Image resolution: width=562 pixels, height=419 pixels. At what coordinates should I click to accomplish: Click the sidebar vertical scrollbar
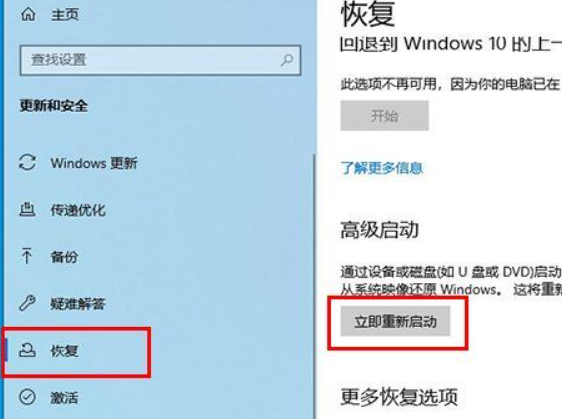tap(314, 287)
